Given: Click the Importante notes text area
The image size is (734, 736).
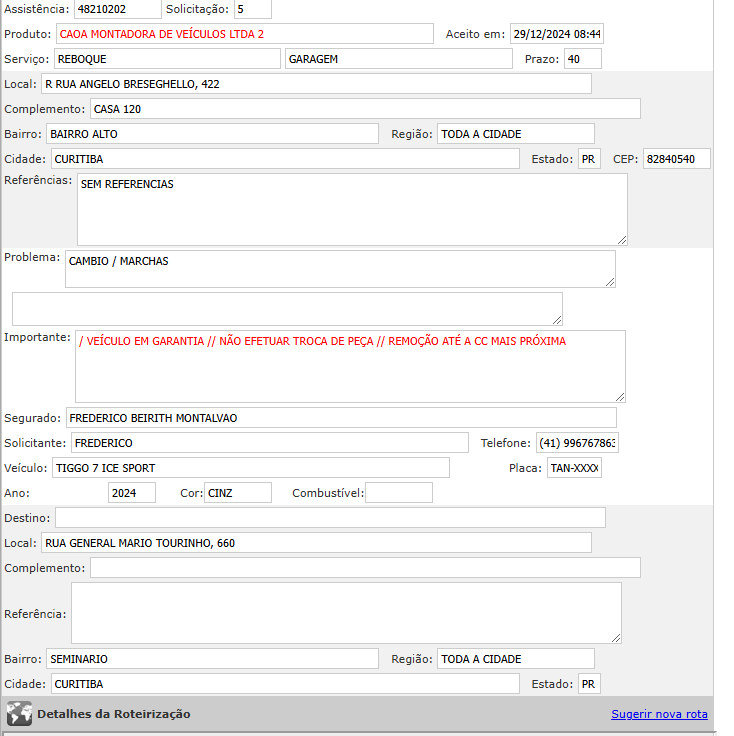Looking at the screenshot, I should click(350, 366).
